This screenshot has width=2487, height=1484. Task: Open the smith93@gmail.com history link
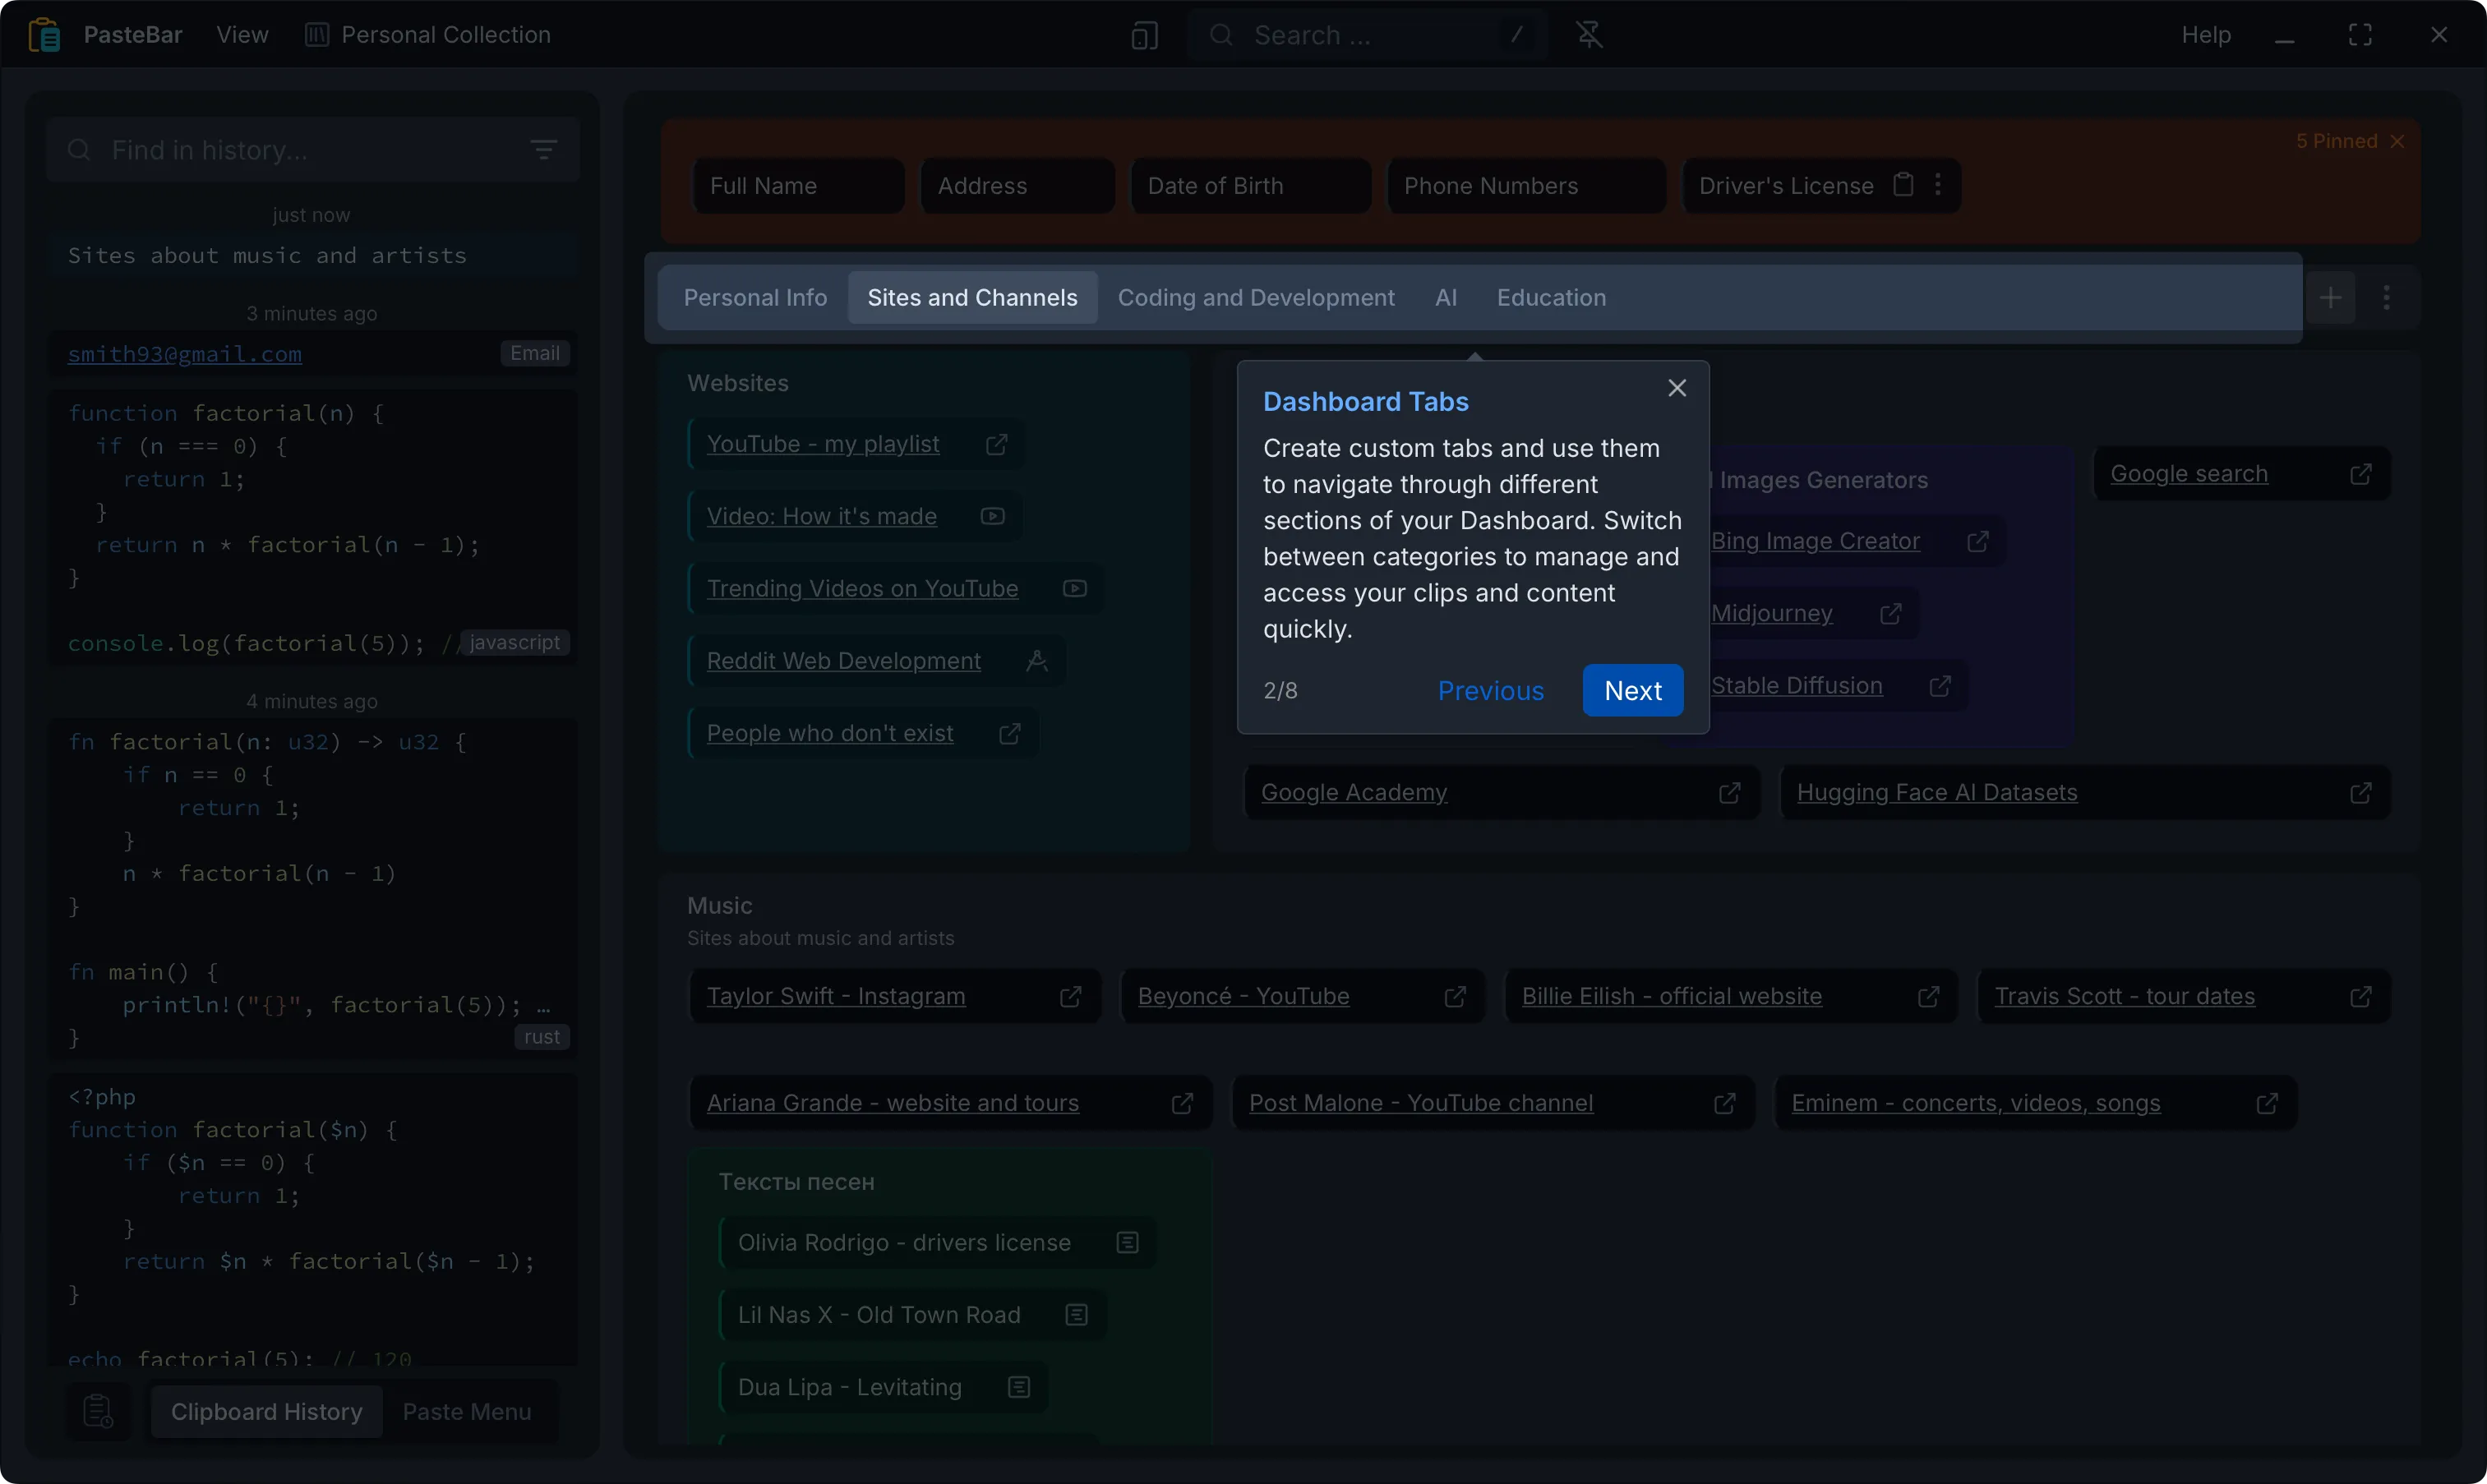184,354
